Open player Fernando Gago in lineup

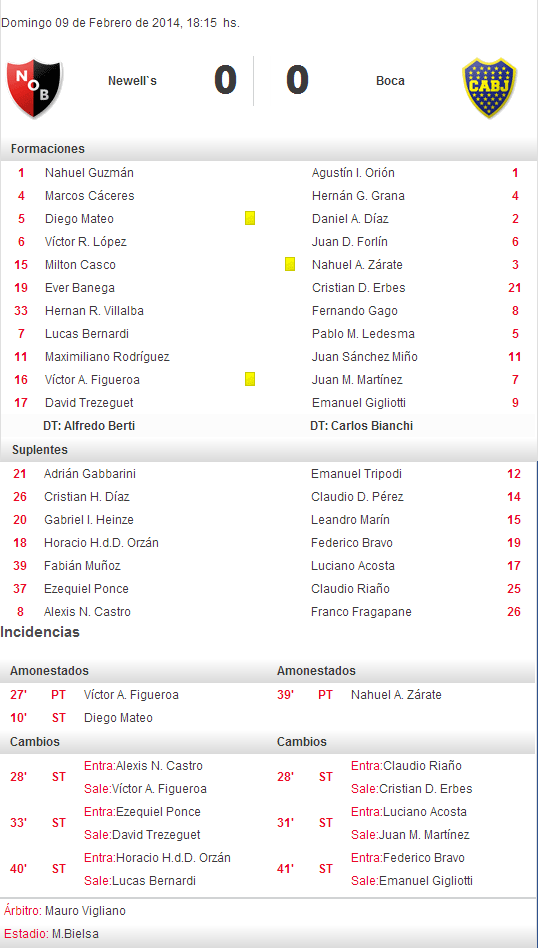click(355, 311)
